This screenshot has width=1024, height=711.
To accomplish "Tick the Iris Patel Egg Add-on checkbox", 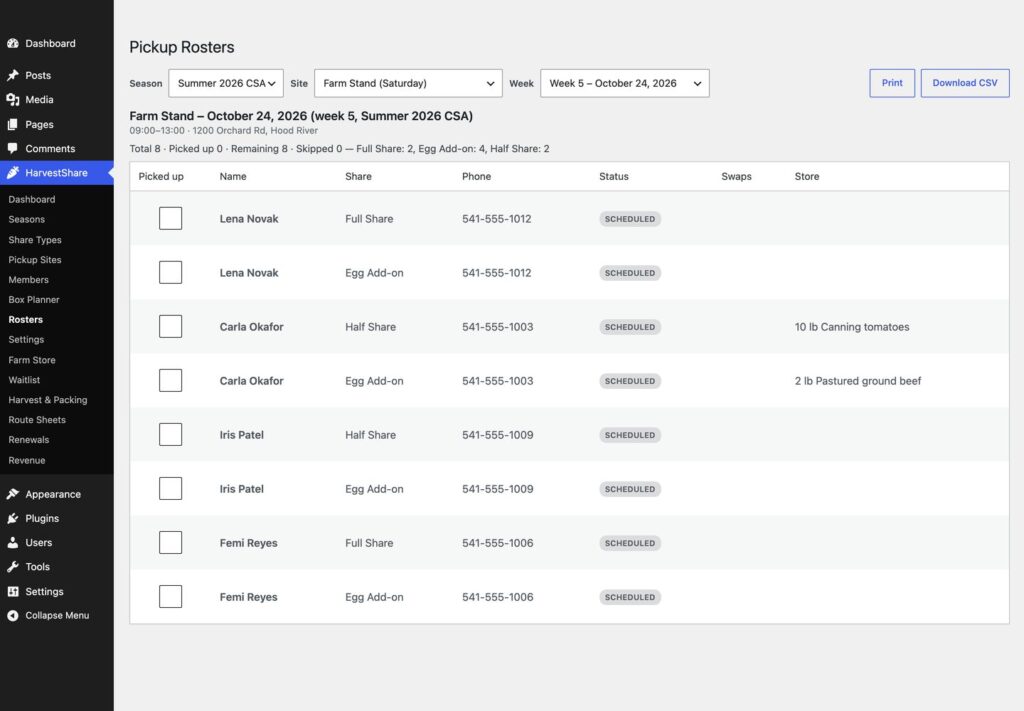I will (170, 488).
